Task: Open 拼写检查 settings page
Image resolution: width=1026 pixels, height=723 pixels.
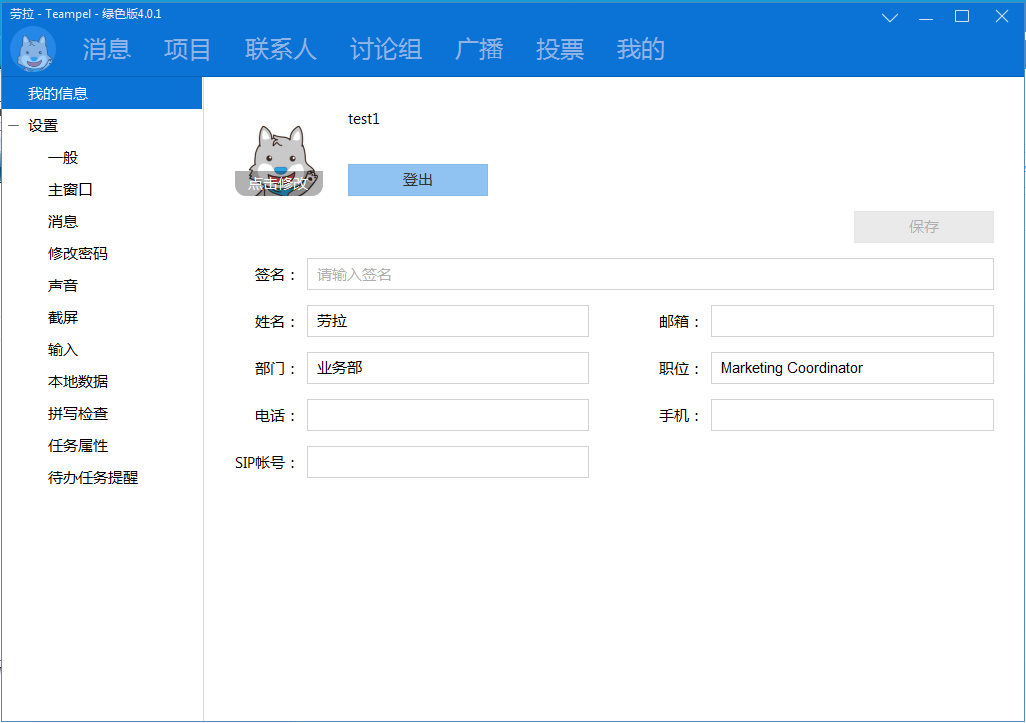Action: pos(78,414)
